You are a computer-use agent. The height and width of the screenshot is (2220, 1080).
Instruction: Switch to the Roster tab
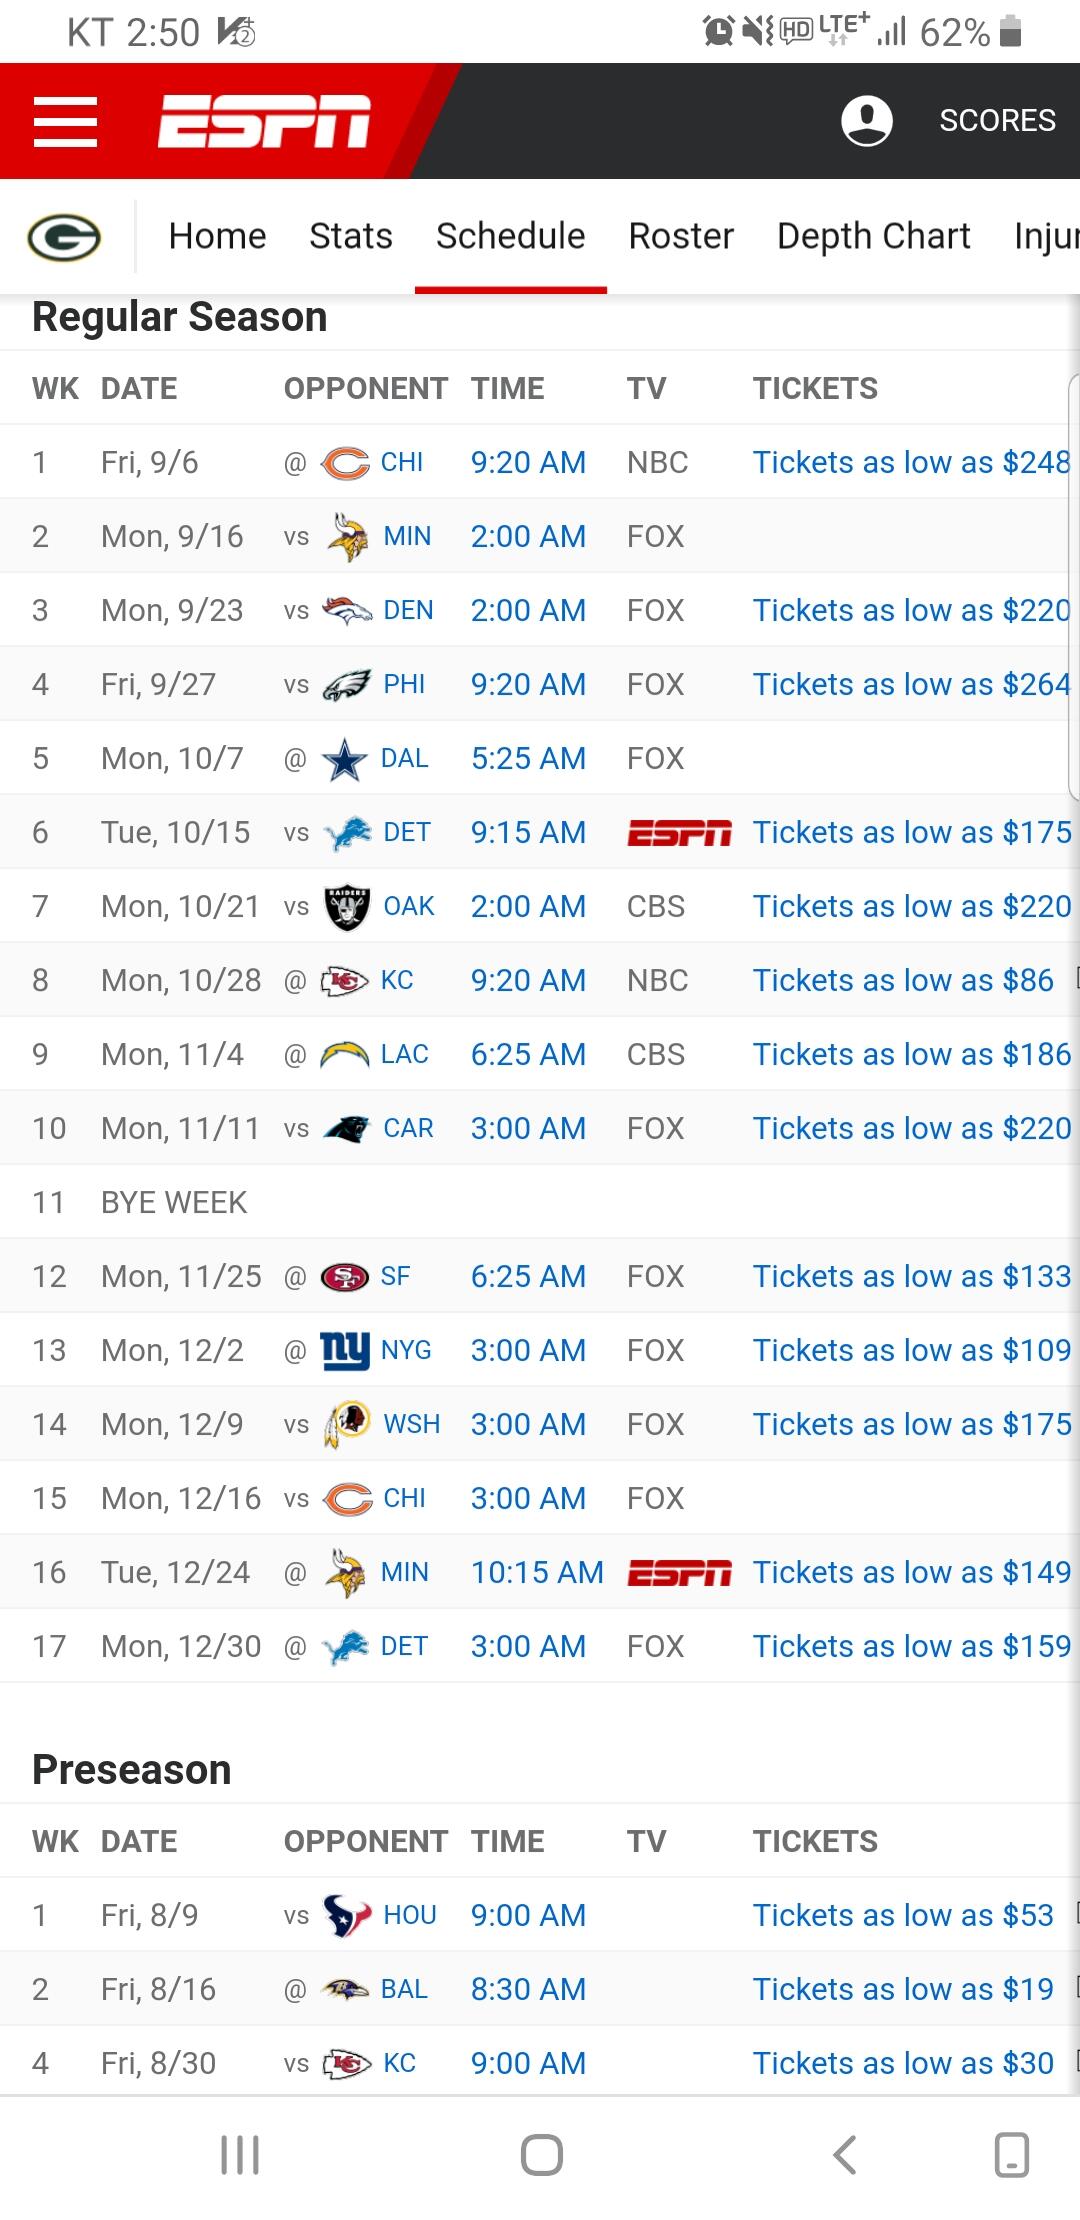681,236
